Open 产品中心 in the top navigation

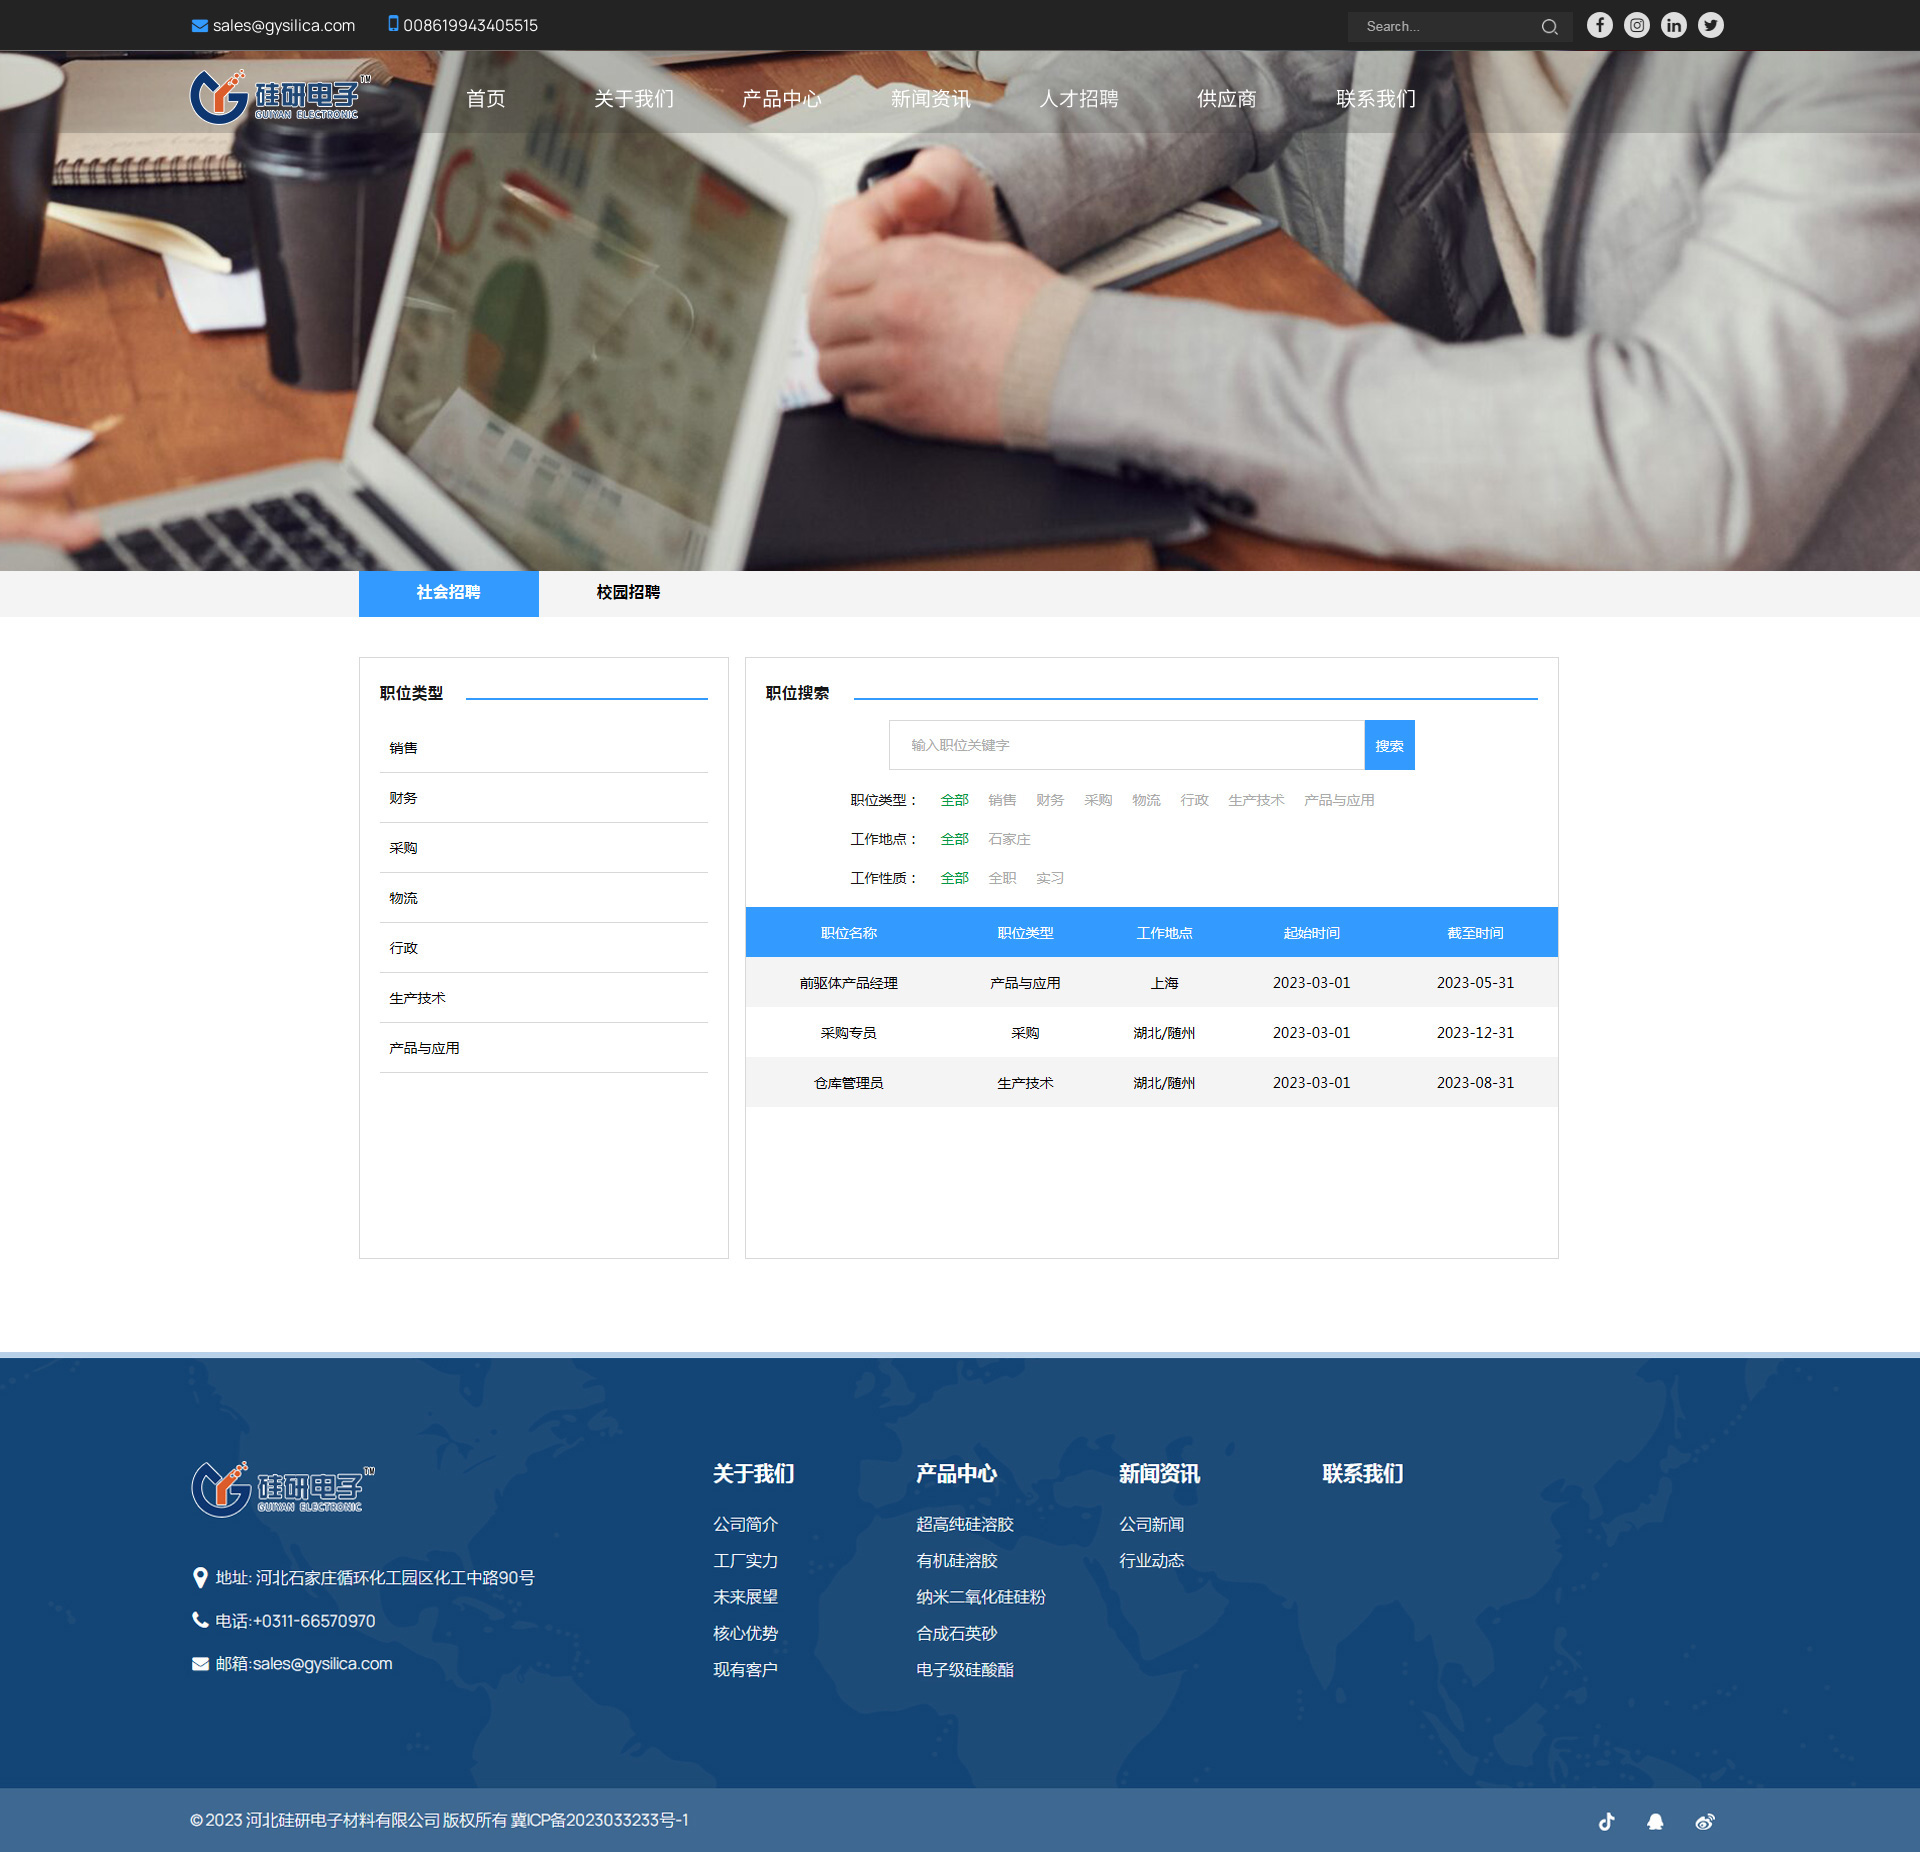782,99
